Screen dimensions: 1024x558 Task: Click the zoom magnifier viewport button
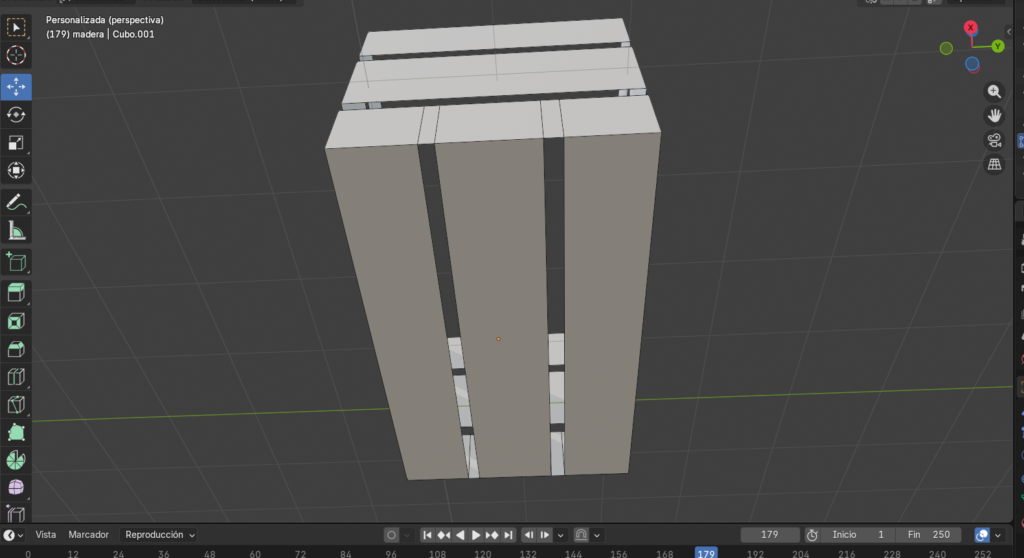(994, 91)
